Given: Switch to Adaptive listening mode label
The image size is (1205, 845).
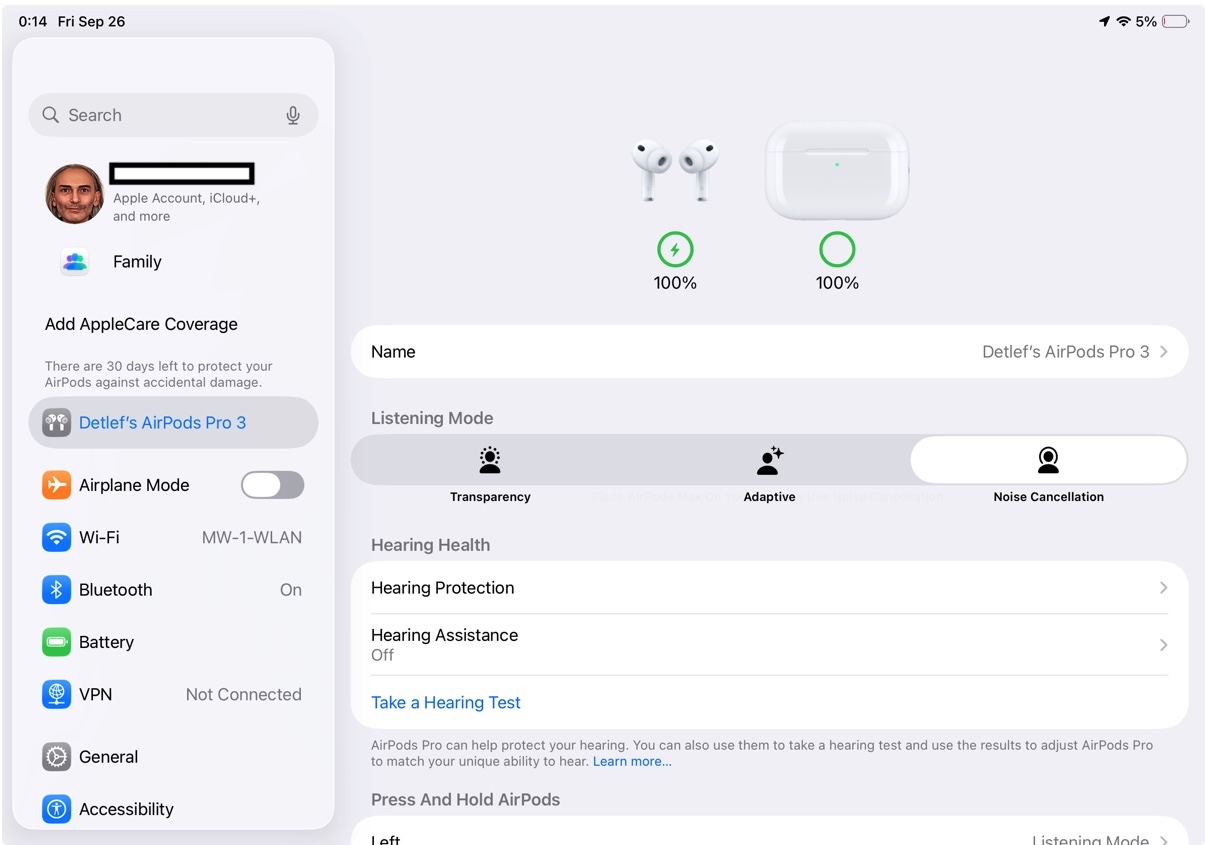Looking at the screenshot, I should [770, 497].
